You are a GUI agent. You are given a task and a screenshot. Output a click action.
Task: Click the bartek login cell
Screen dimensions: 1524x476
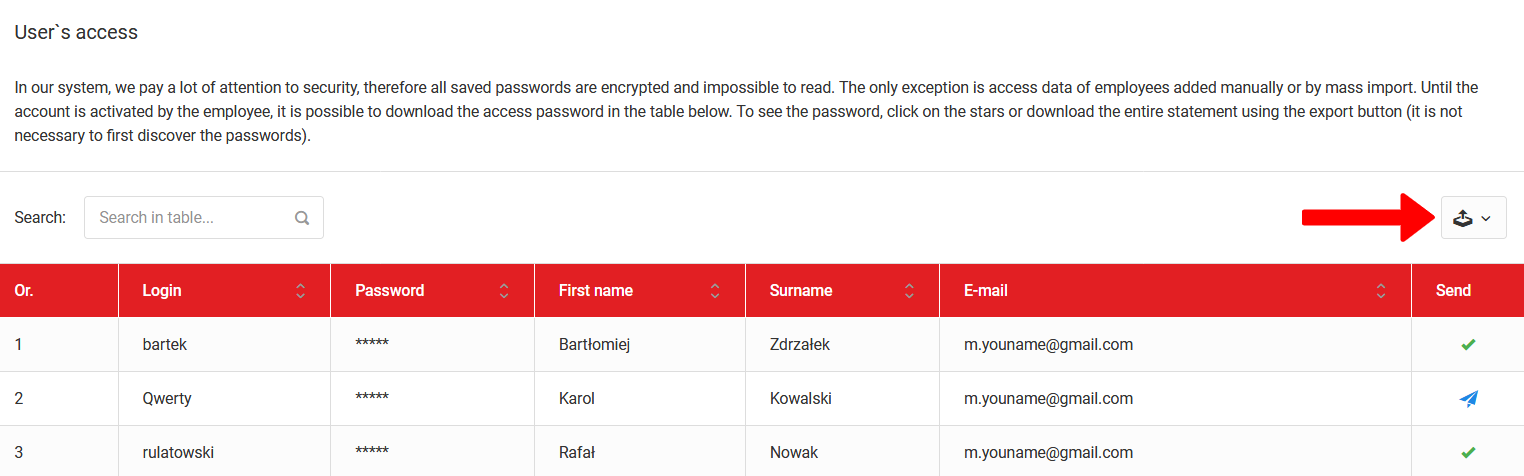click(165, 345)
